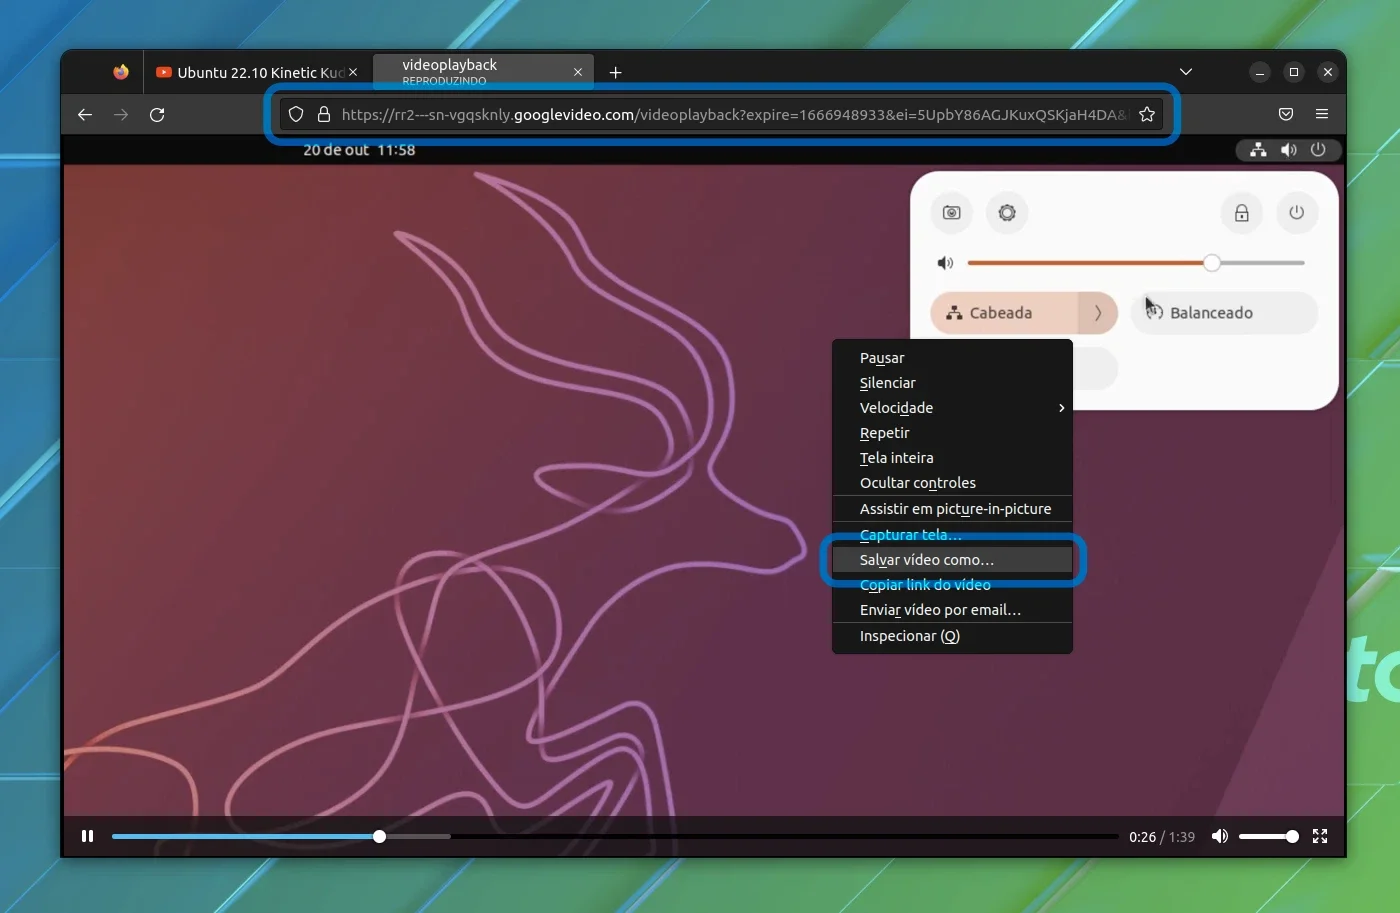Open a new tab with the plus button

[616, 72]
